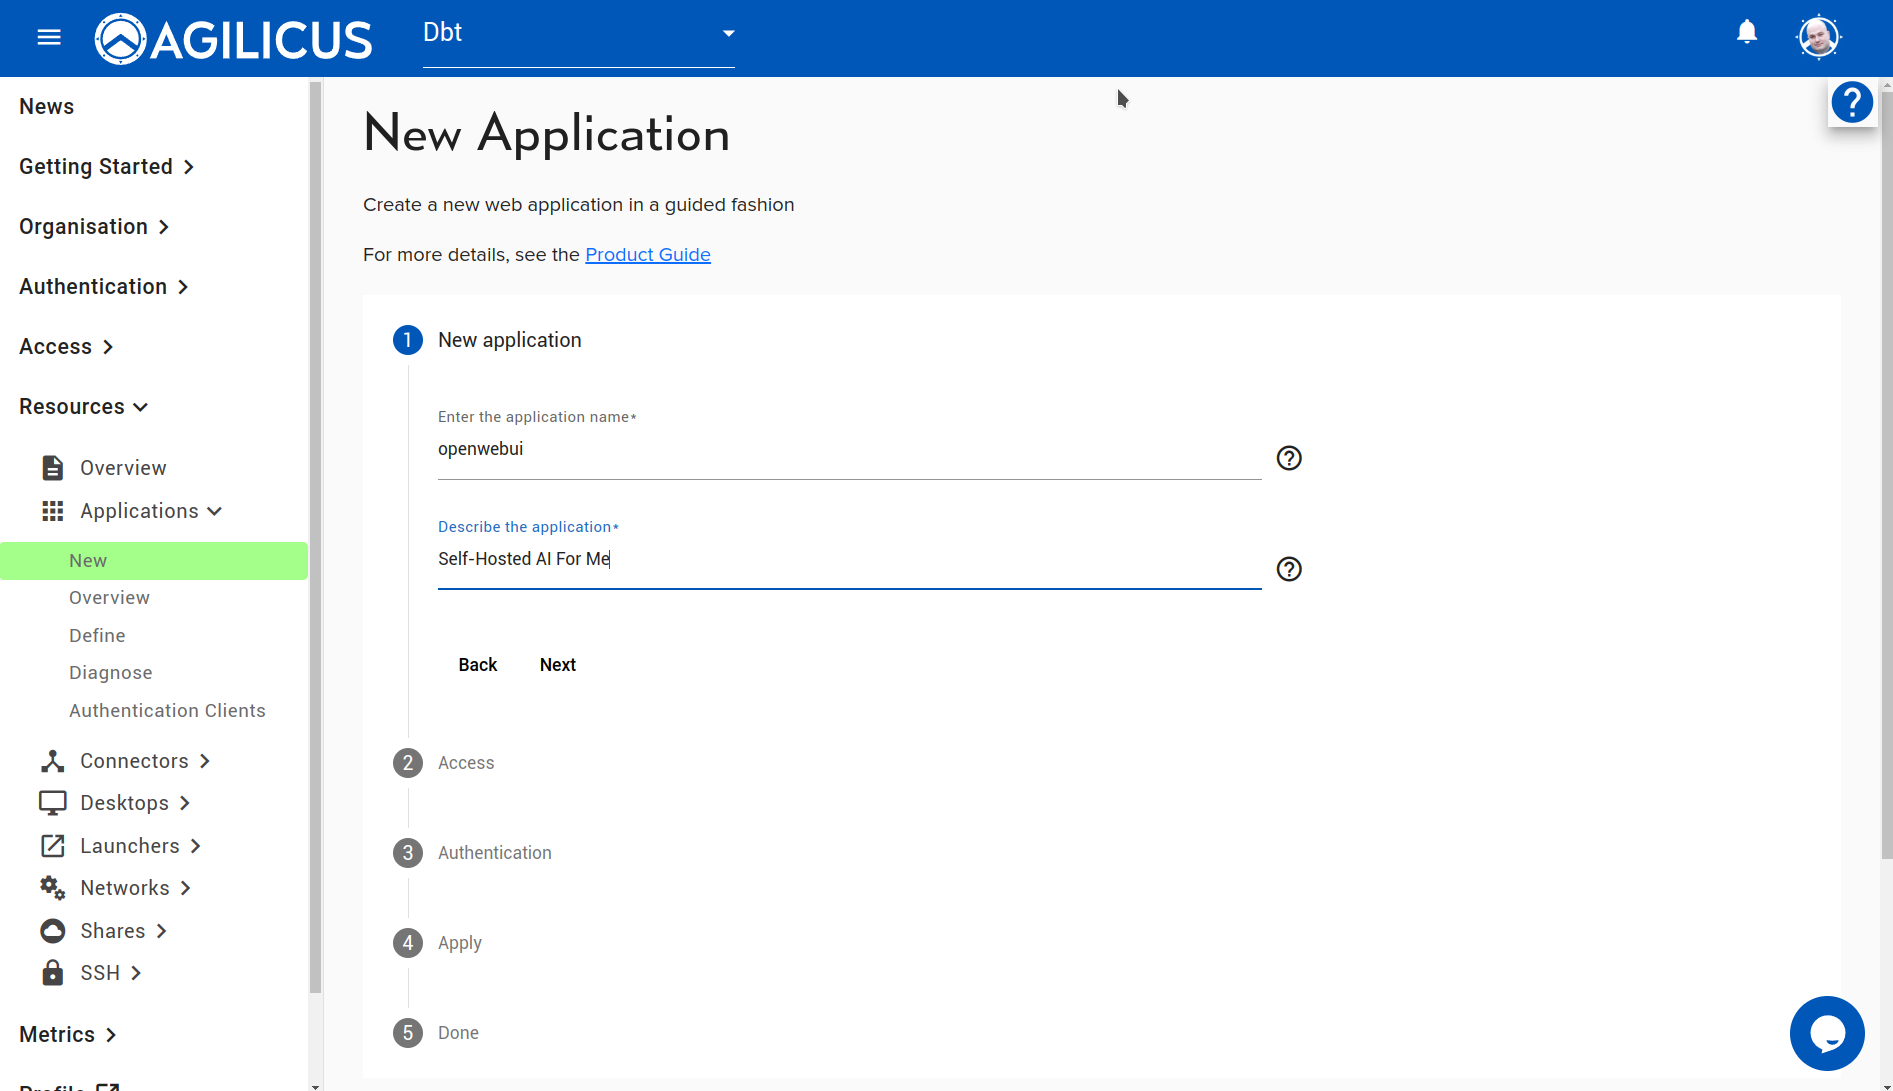Open help for application description field
The height and width of the screenshot is (1091, 1893).
[1289, 569]
